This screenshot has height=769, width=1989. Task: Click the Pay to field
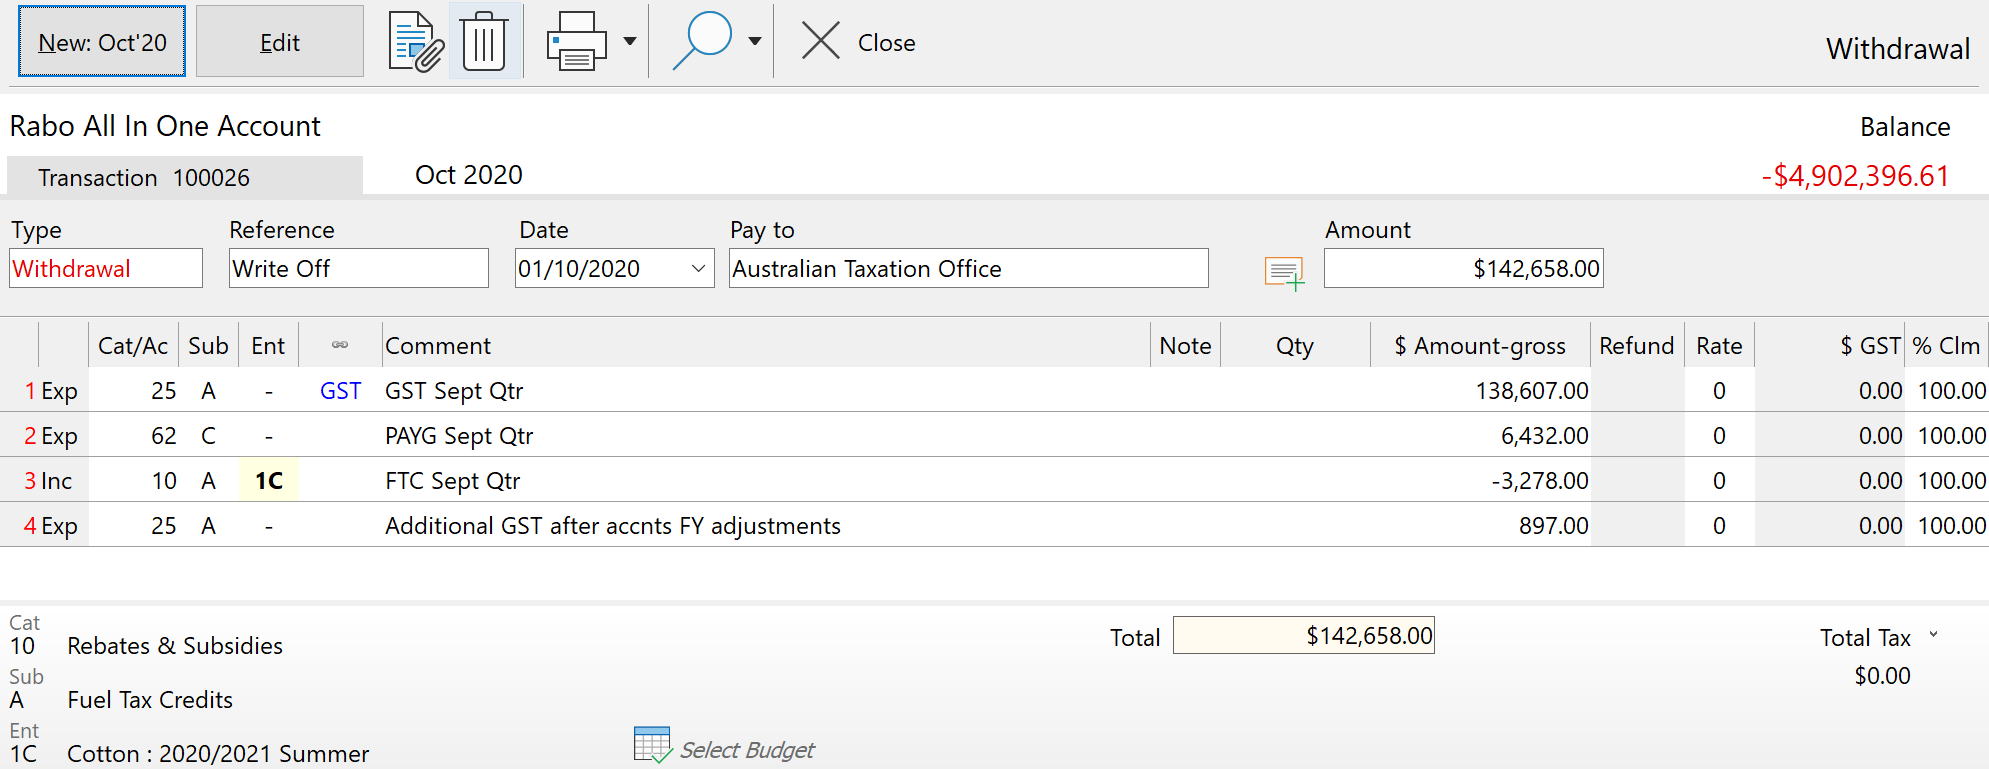click(969, 268)
